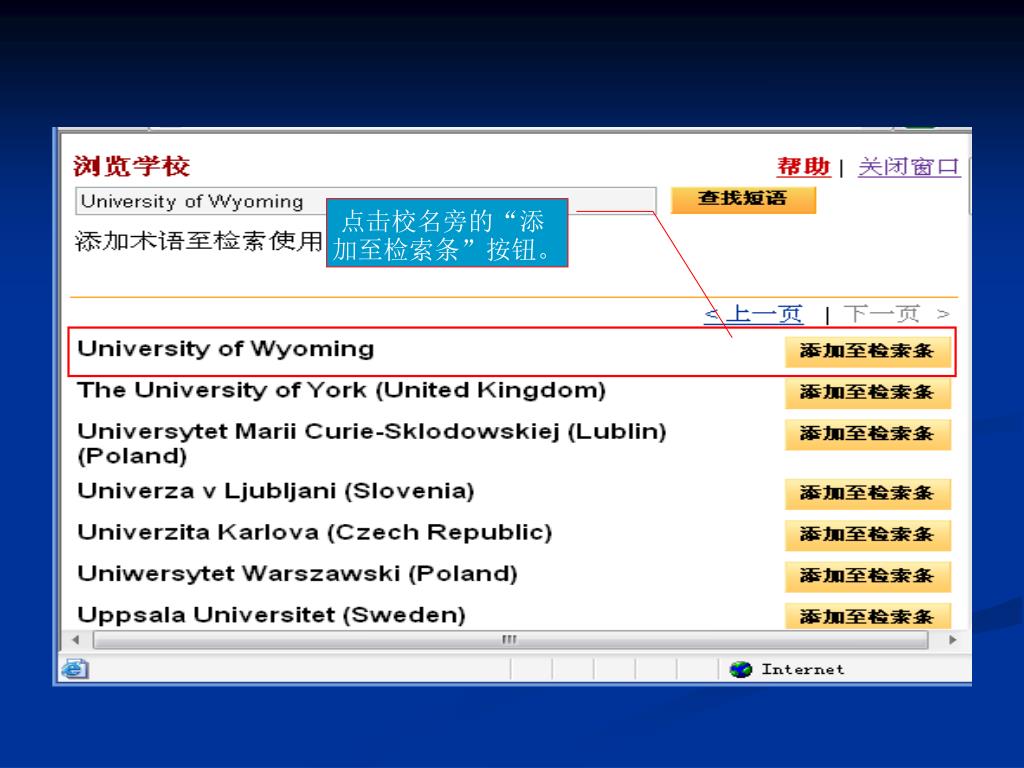Click the horizontal scrollbar thumb
This screenshot has height=768, width=1024.
tap(510, 640)
